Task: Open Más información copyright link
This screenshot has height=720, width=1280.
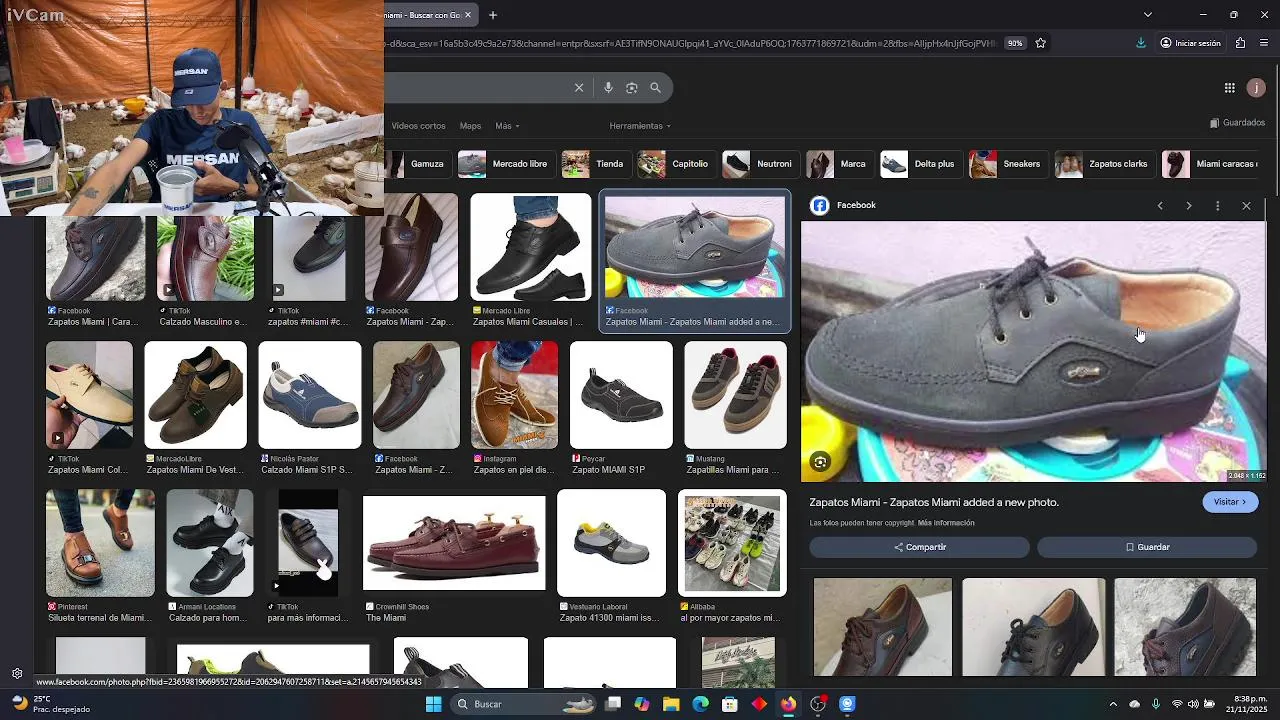Action: (946, 523)
